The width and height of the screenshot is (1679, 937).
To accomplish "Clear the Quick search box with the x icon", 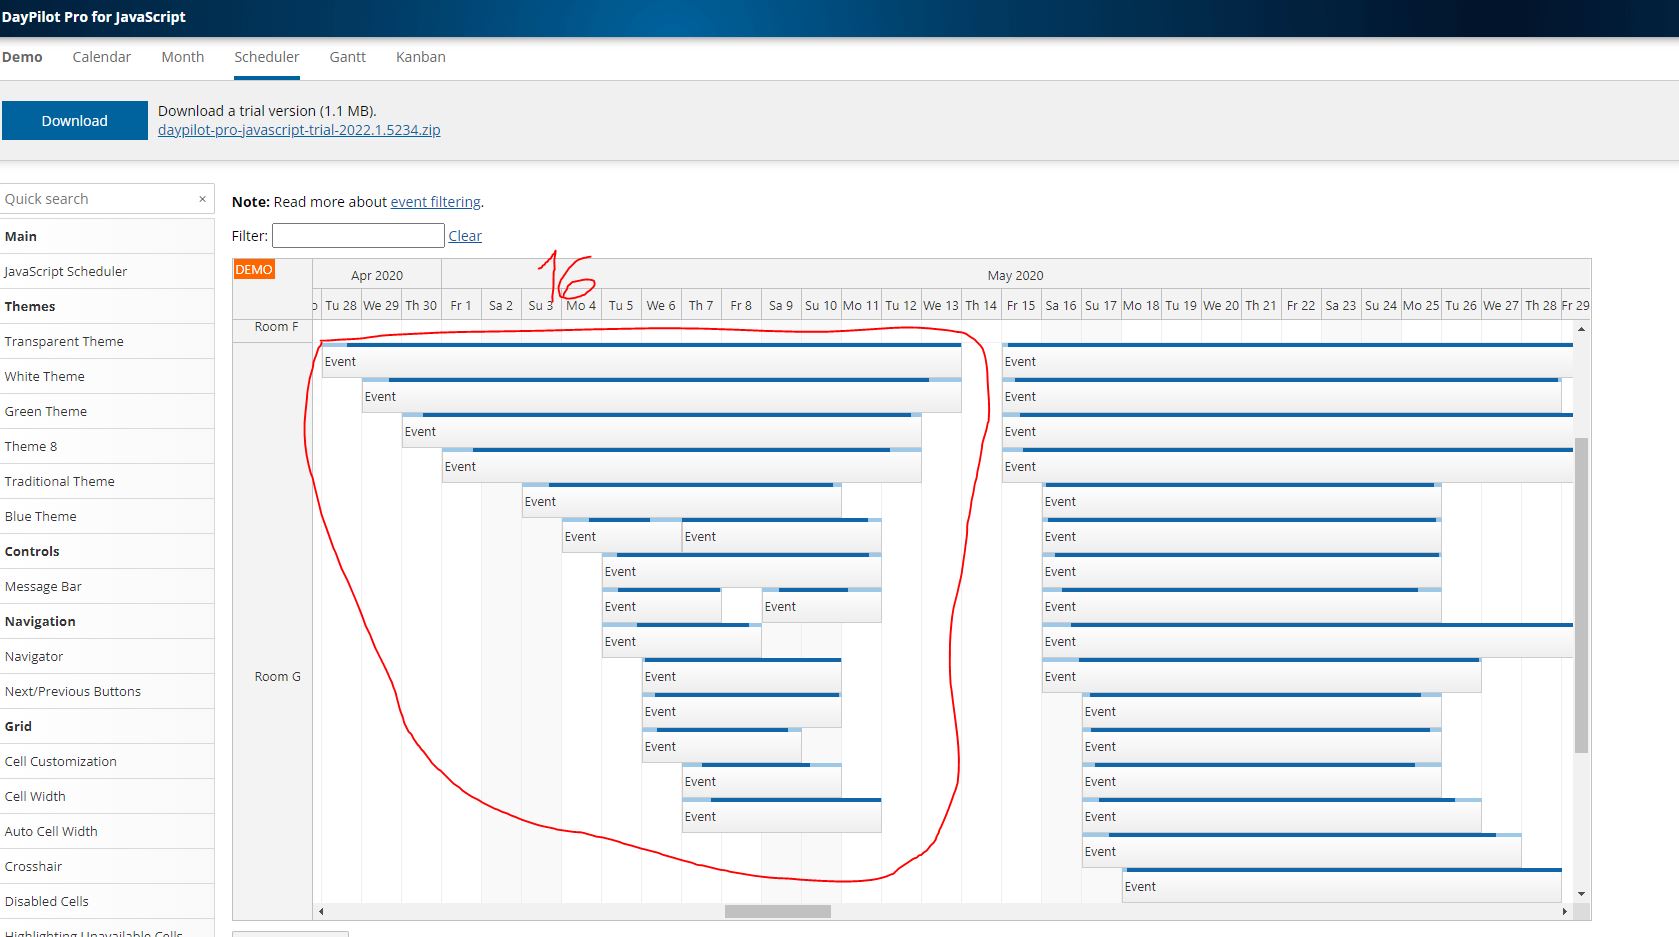I will click(x=202, y=199).
